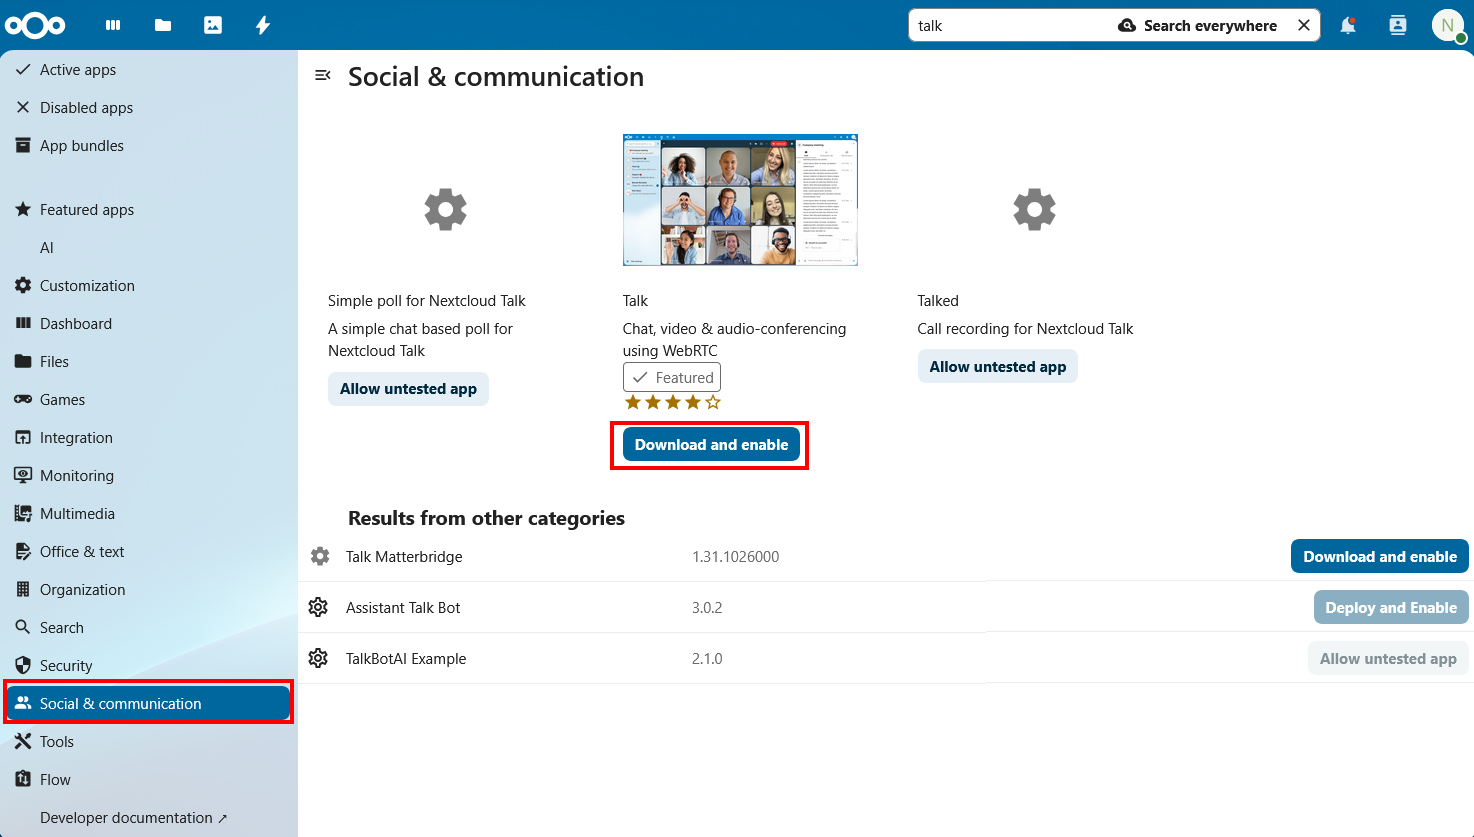Screen dimensions: 1474x837
Task: Open the Talk app screenshot thumbnail
Action: point(740,200)
